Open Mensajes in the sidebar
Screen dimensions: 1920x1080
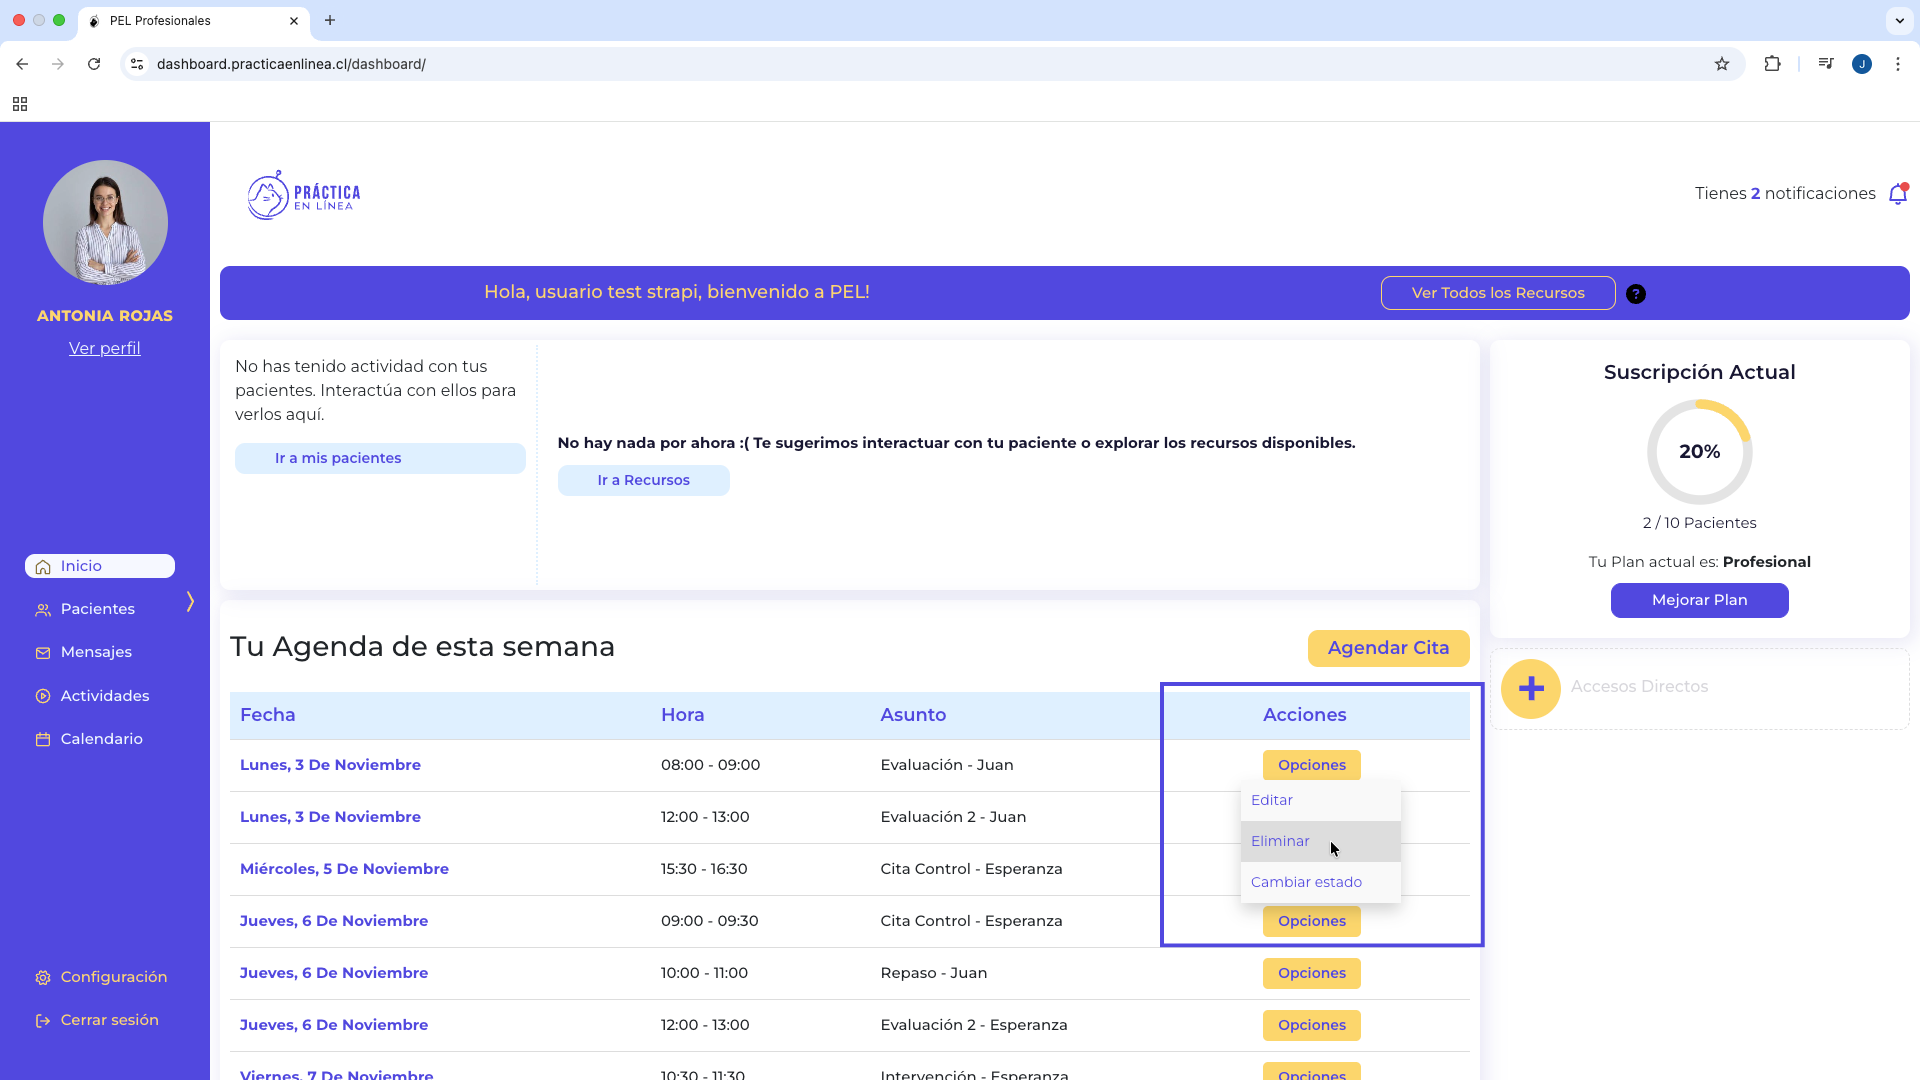coord(96,652)
